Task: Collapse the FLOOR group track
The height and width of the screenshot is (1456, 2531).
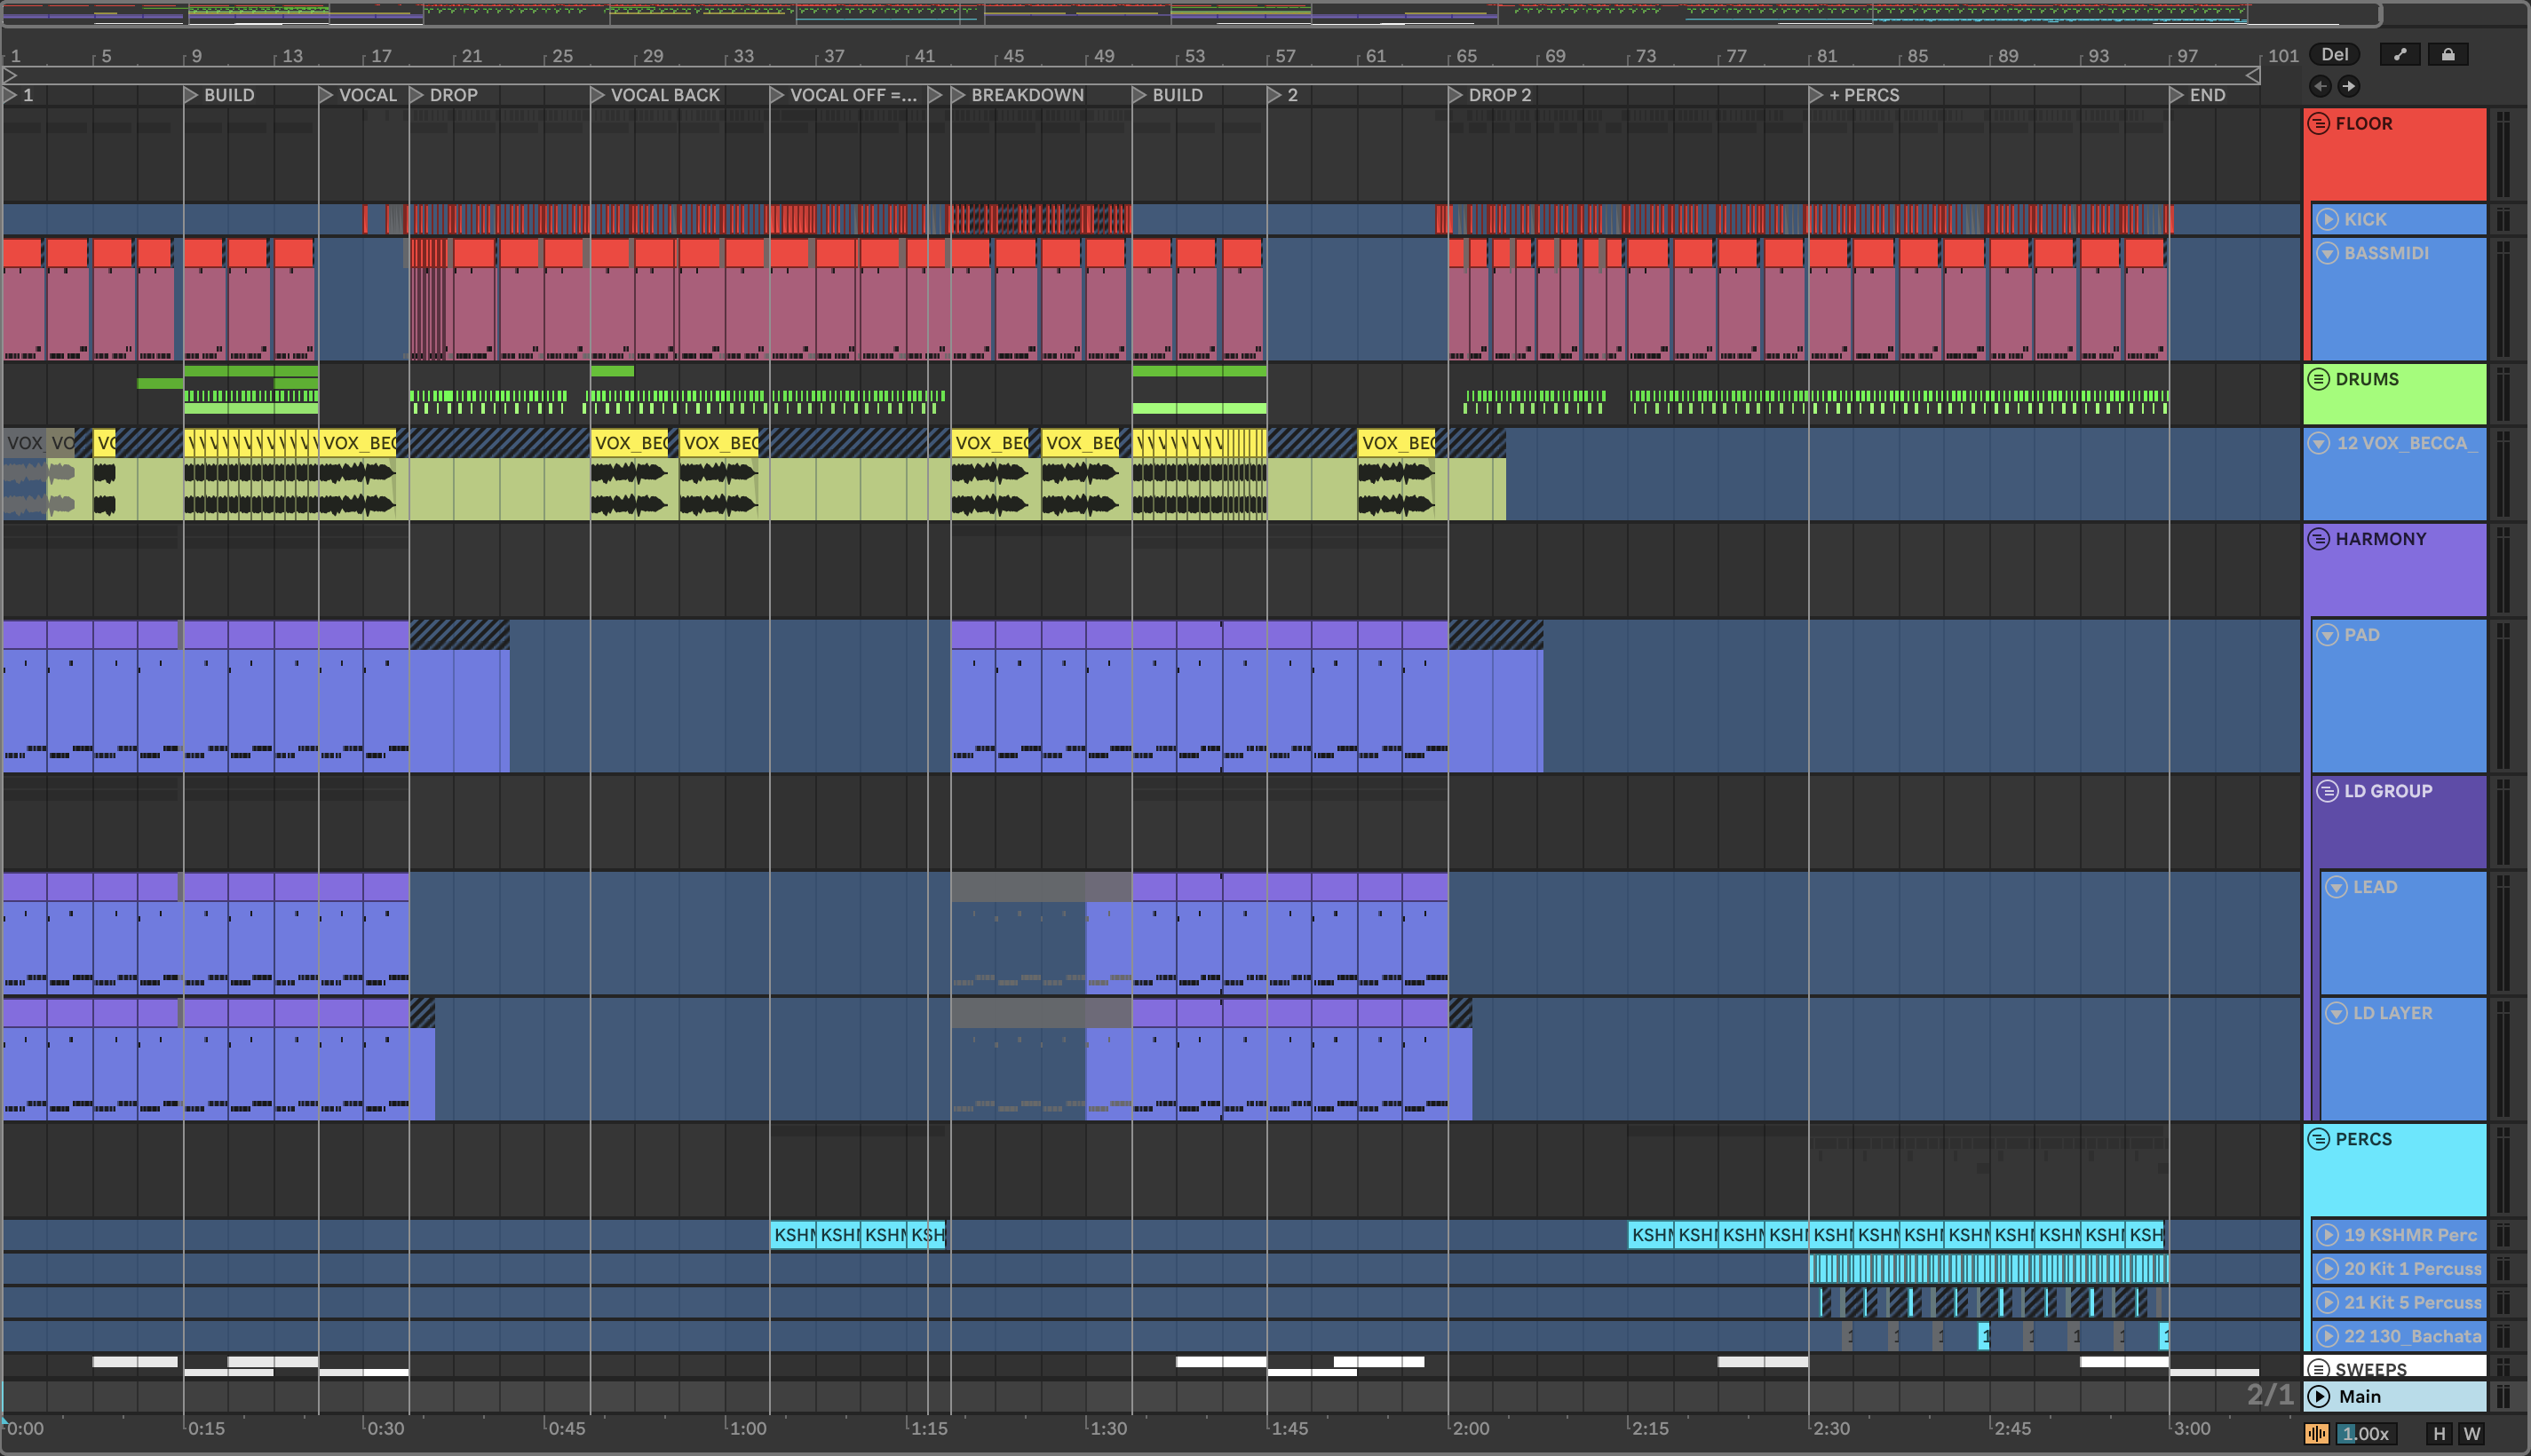Action: (2318, 124)
